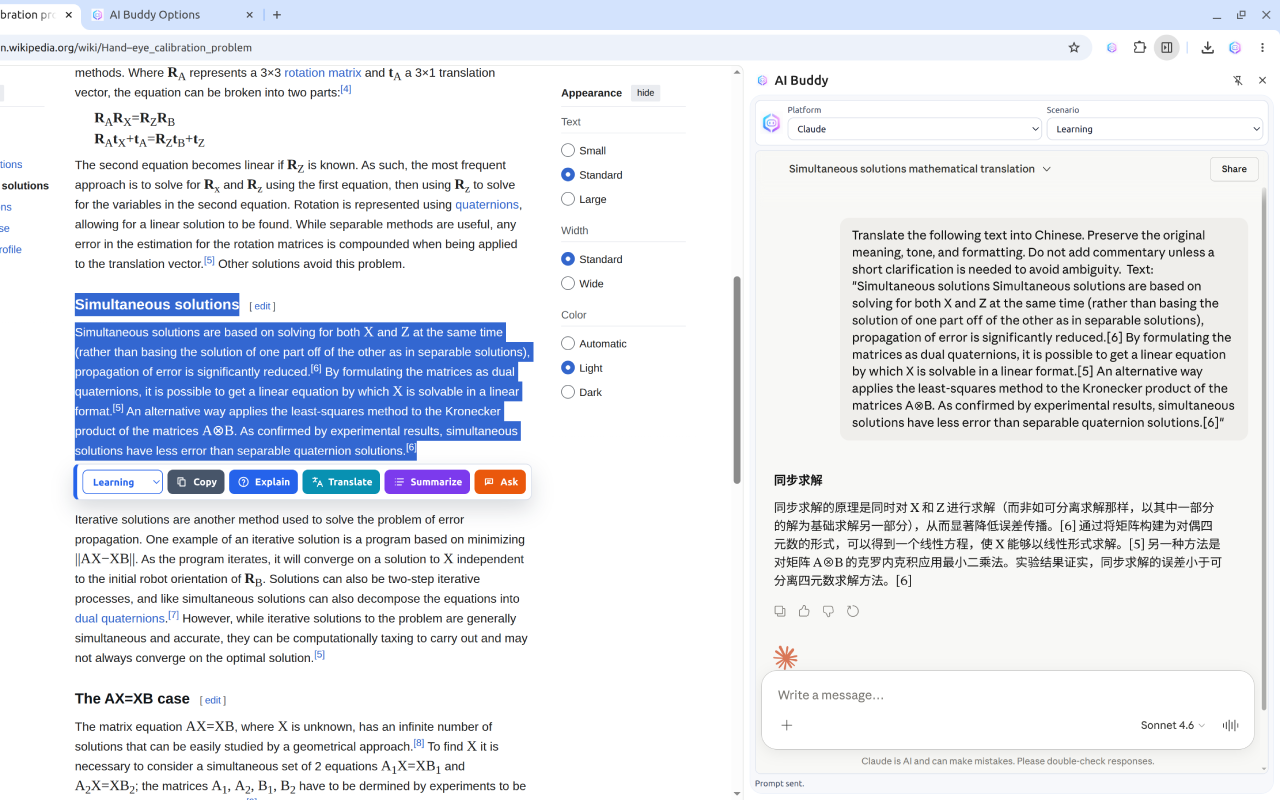Viewport: 1280px width, 800px height.
Task: Retry the response with the refresh icon
Action: point(853,611)
